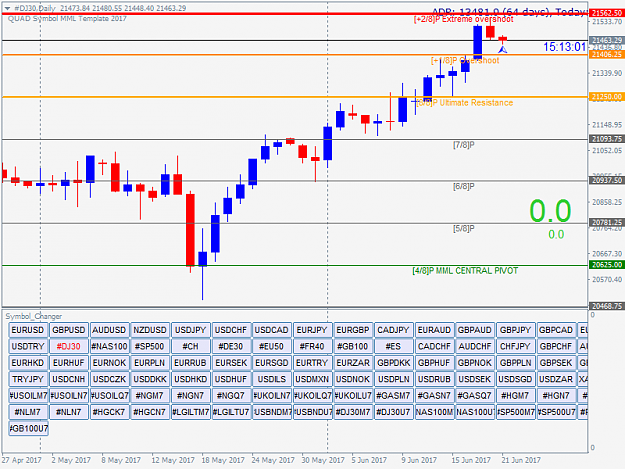Open the chart dropdown triangle beside #DJ30,Daily
The height and width of the screenshot is (469, 625).
(x=7, y=8)
